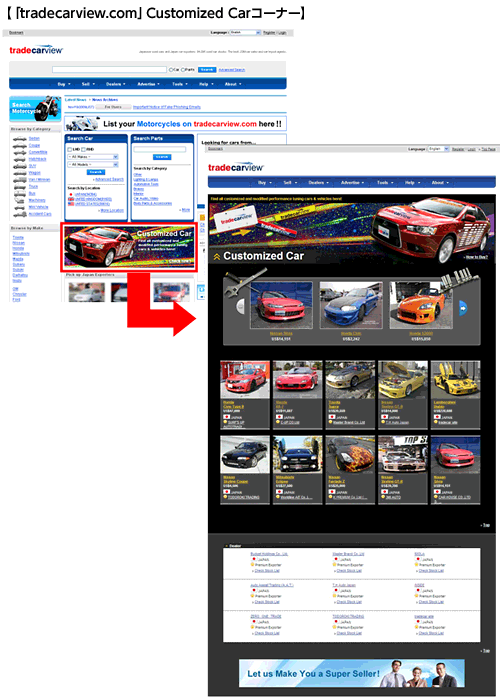Open the Bookmark link on the home page bar
The width and height of the screenshot is (500, 700).
(16, 33)
